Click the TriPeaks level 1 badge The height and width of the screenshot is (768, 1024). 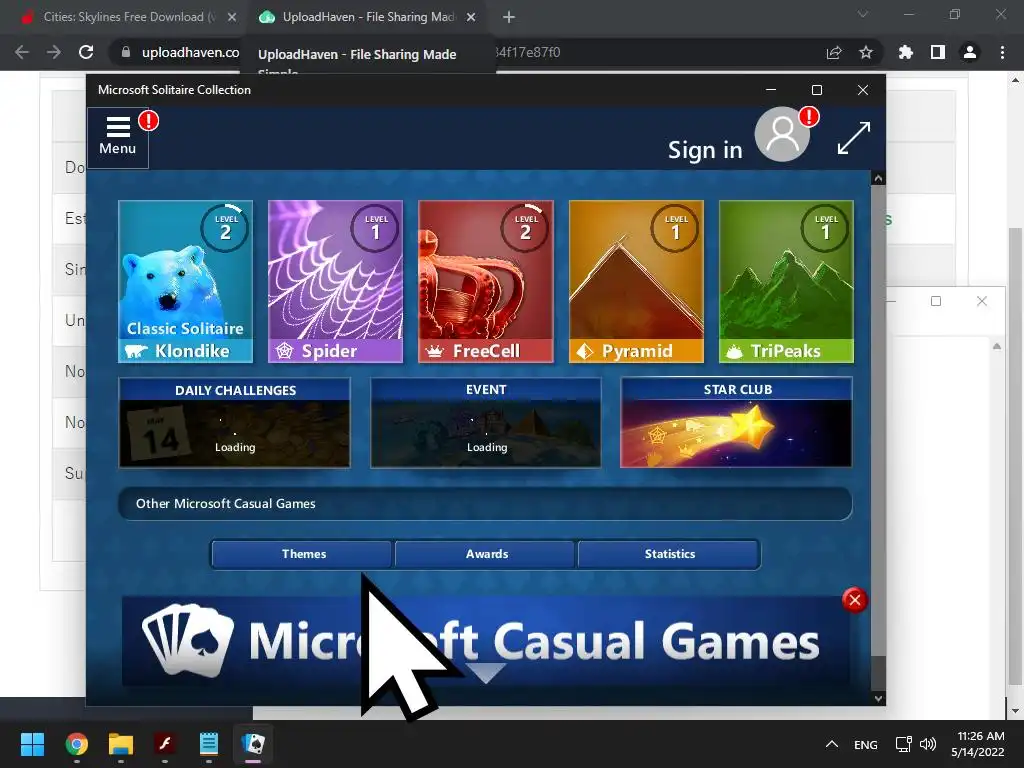click(826, 228)
